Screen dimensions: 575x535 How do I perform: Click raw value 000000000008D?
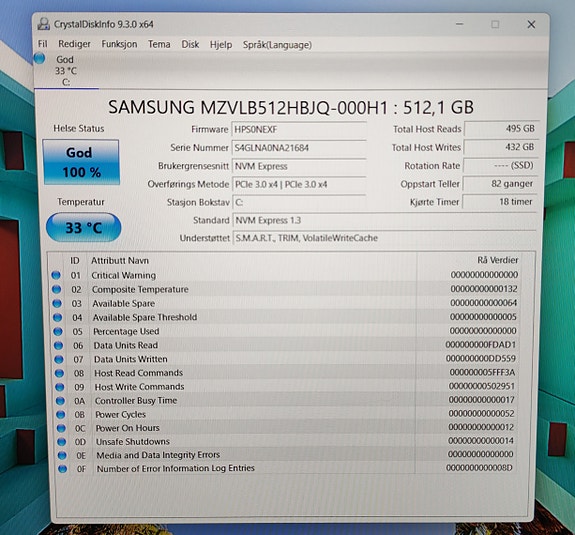(479, 468)
